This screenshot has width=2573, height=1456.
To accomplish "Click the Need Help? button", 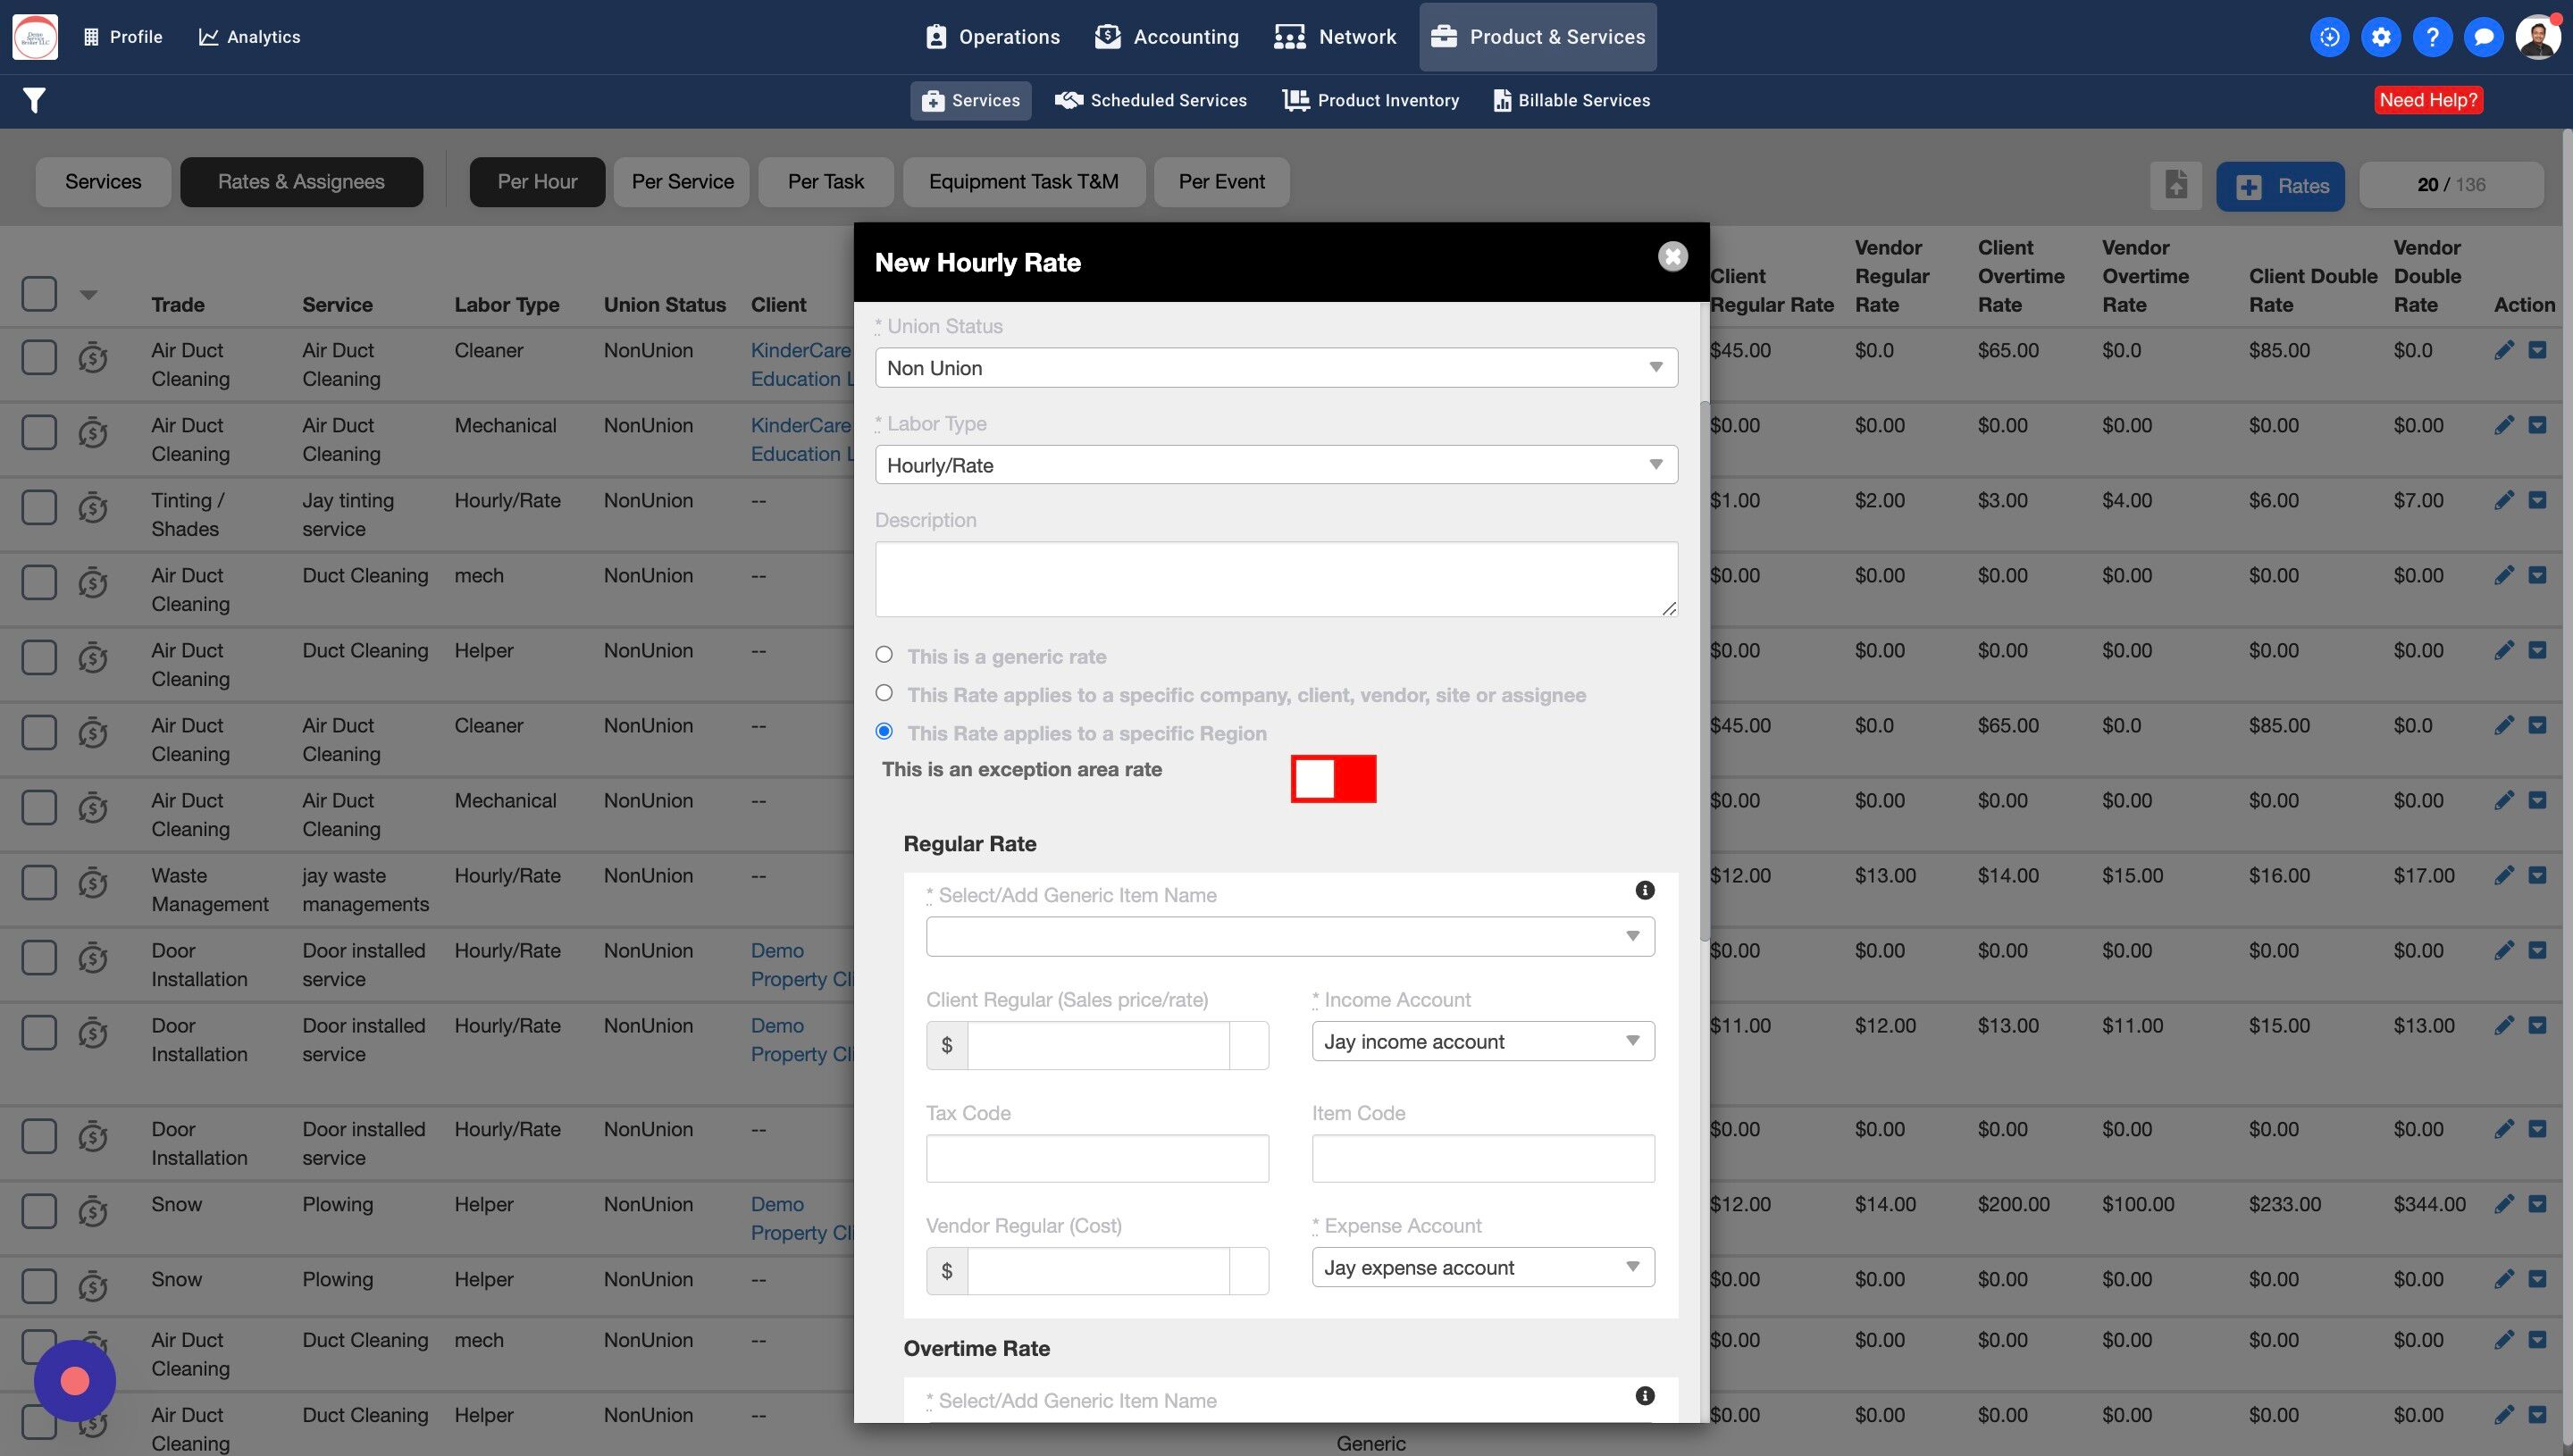I will (x=2427, y=100).
